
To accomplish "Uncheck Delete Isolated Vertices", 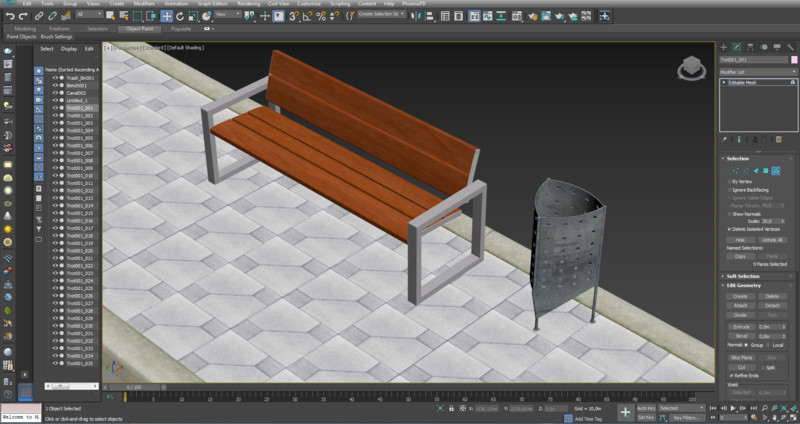I will tap(730, 228).
